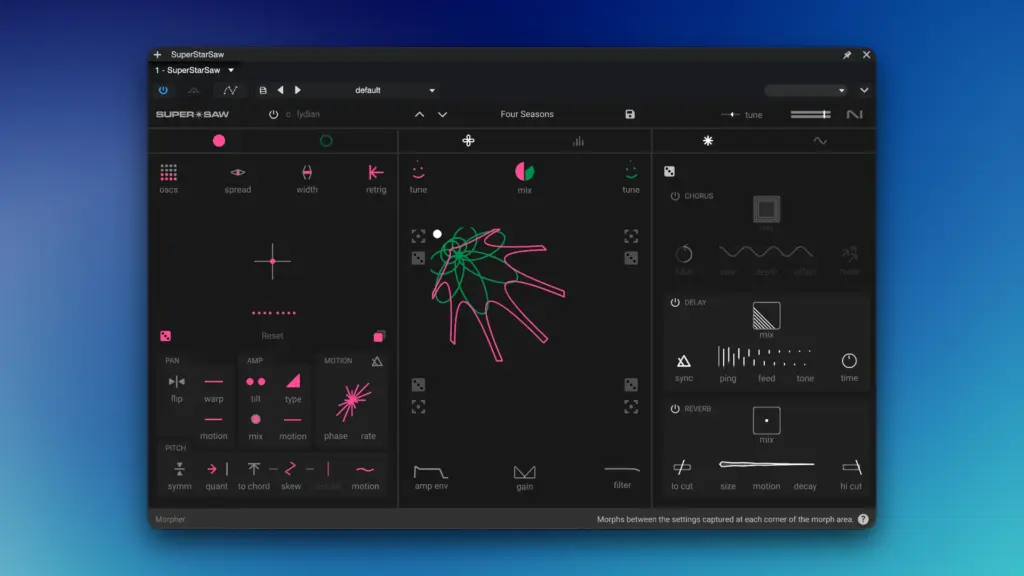Click the top-left morph capture icon
The height and width of the screenshot is (576, 1024).
pos(418,236)
